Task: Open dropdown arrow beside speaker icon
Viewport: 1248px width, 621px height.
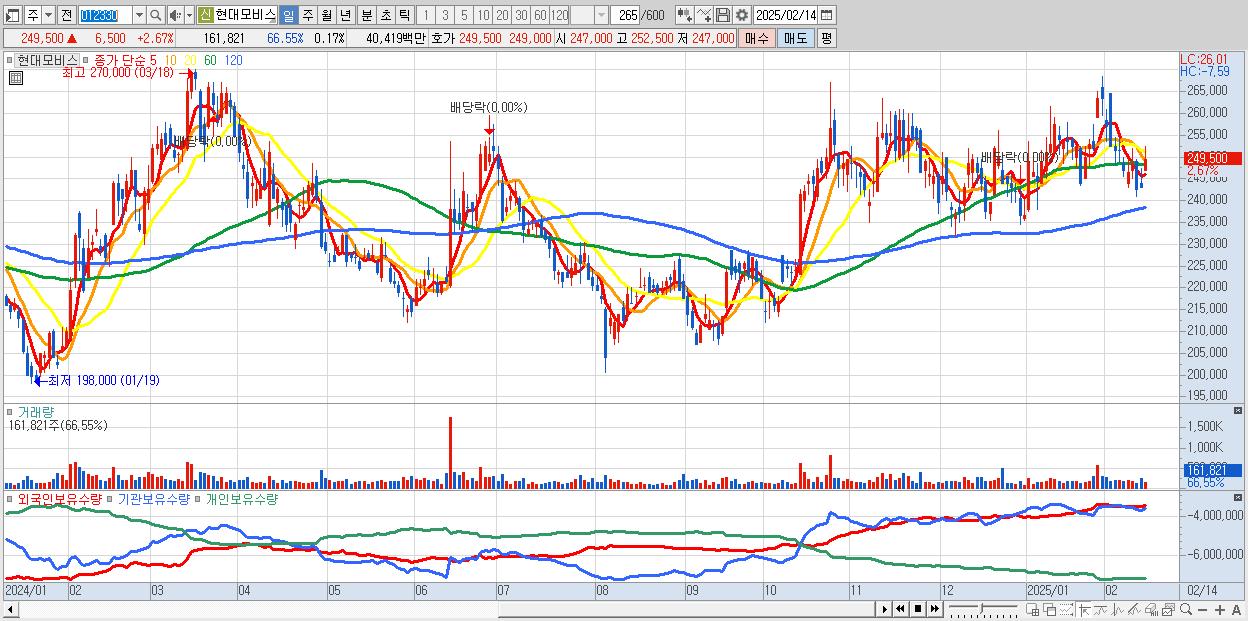Action: pos(189,16)
